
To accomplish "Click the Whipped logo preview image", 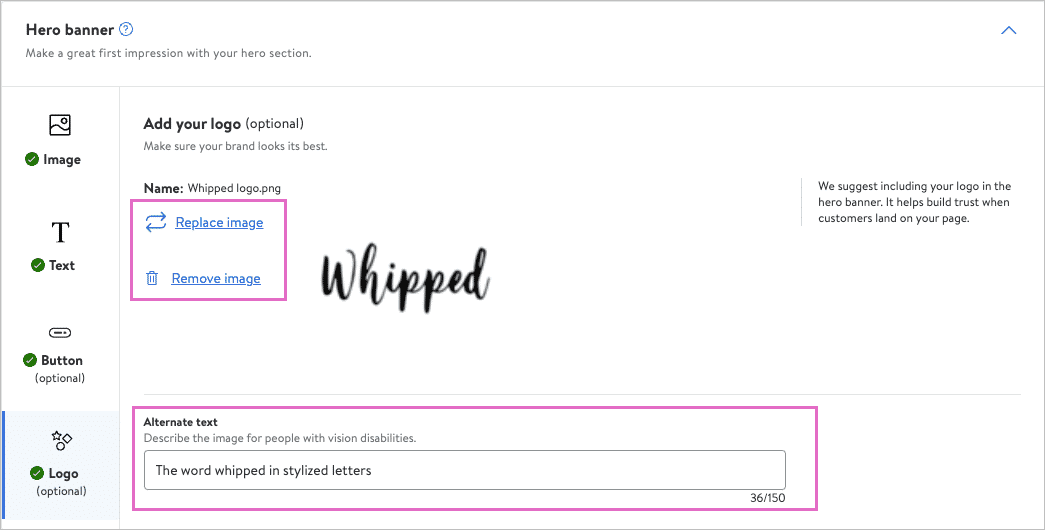I will [x=406, y=277].
